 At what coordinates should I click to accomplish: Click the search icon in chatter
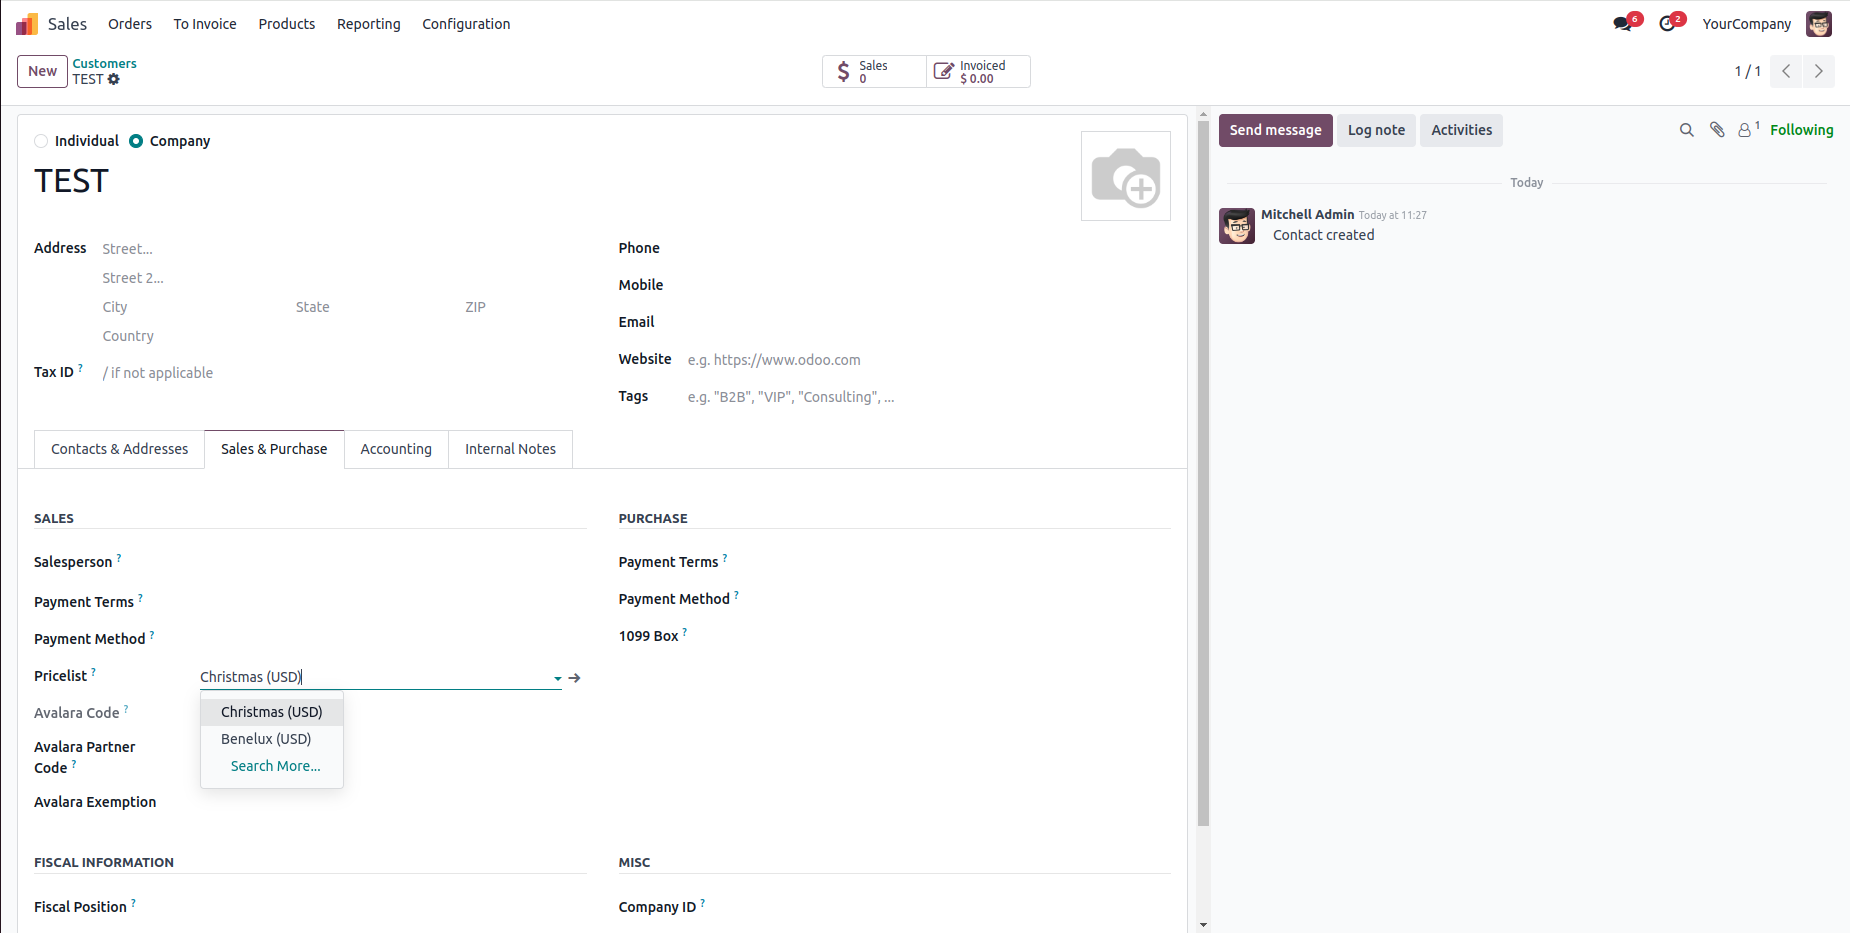(x=1686, y=130)
